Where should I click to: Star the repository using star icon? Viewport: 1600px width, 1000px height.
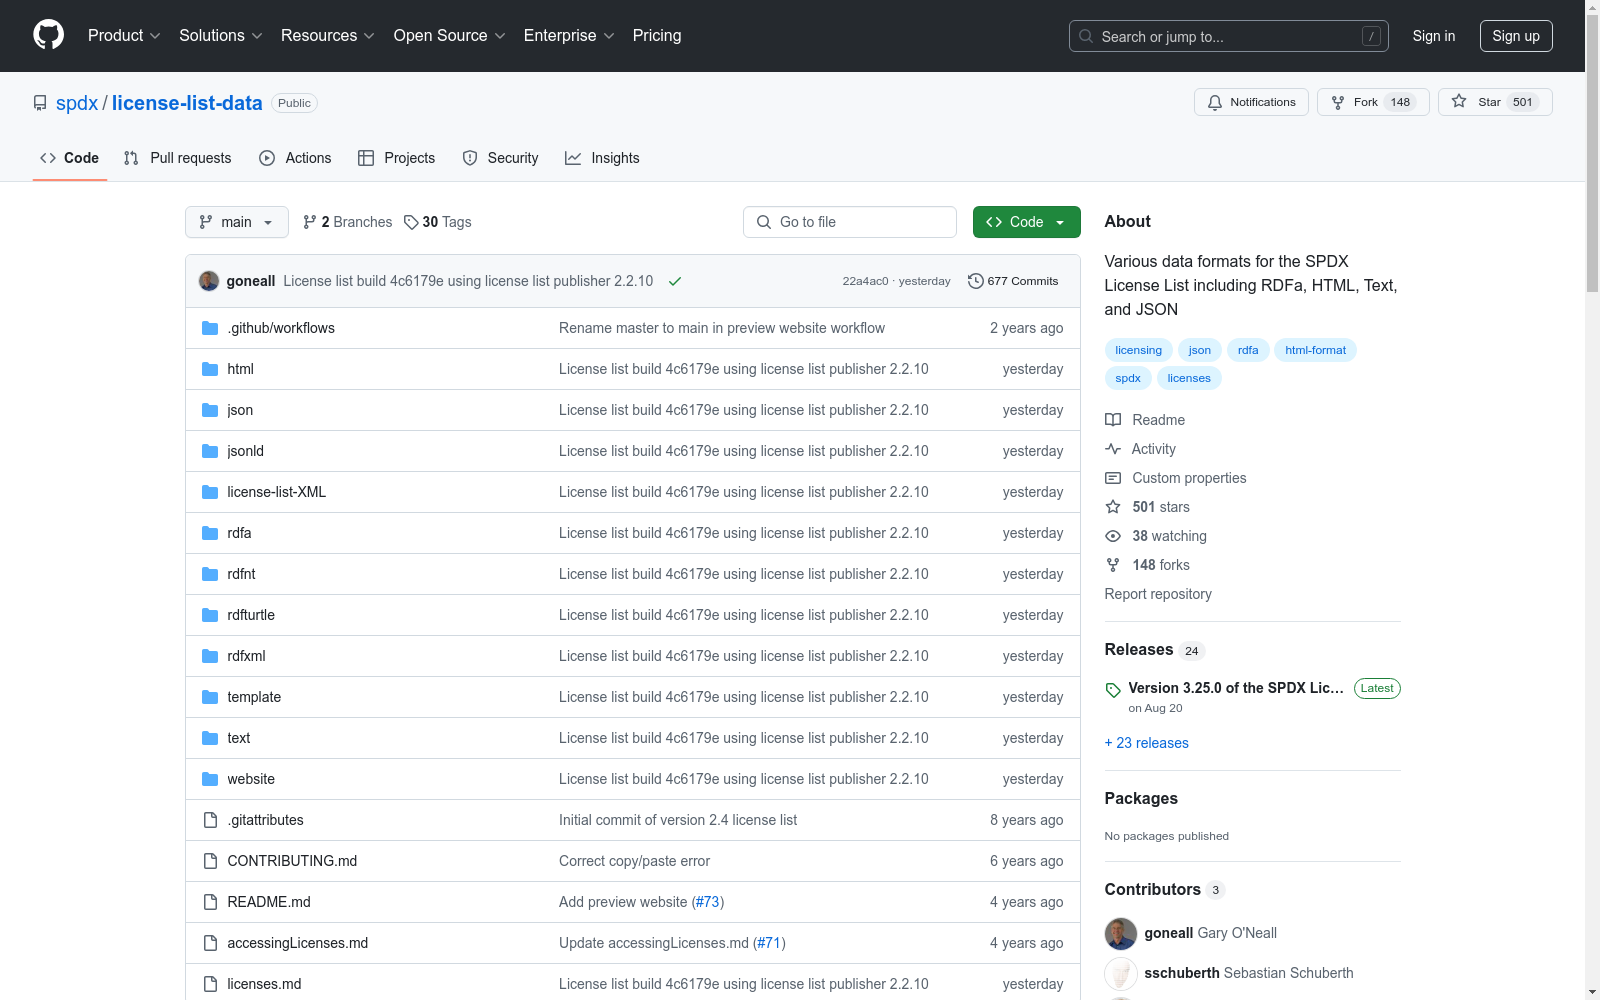[1459, 101]
